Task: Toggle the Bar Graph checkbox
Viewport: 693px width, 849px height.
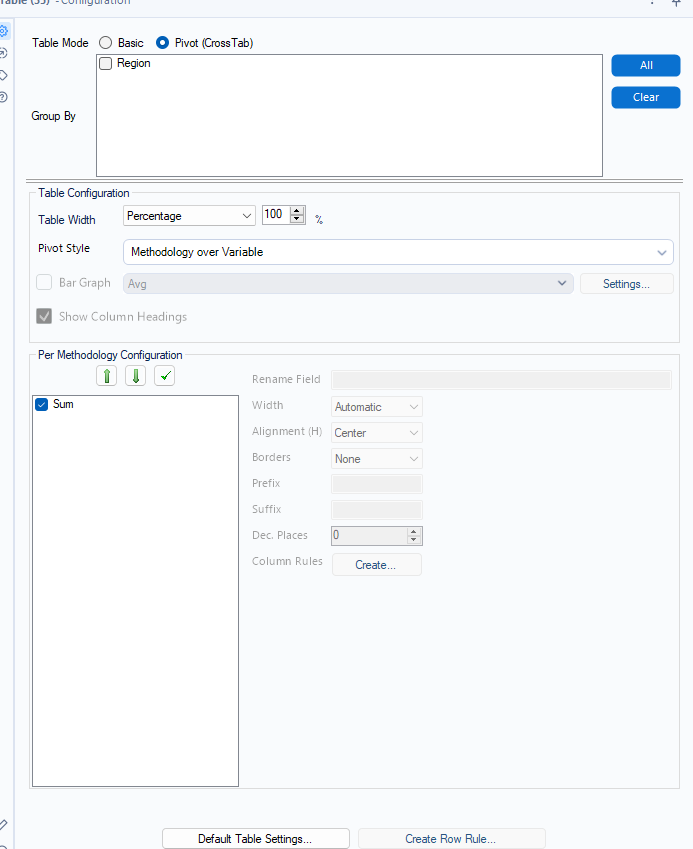Action: (44, 283)
